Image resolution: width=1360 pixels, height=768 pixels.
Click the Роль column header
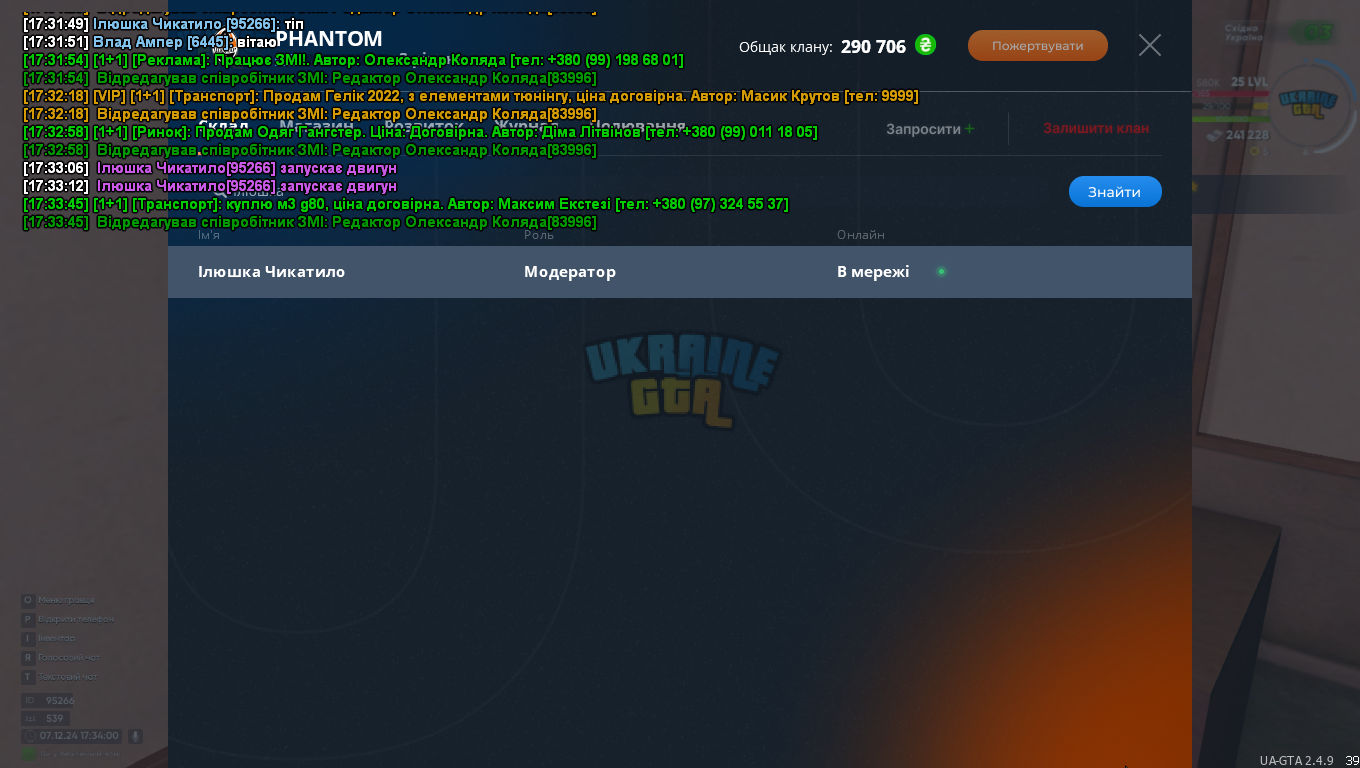[539, 235]
